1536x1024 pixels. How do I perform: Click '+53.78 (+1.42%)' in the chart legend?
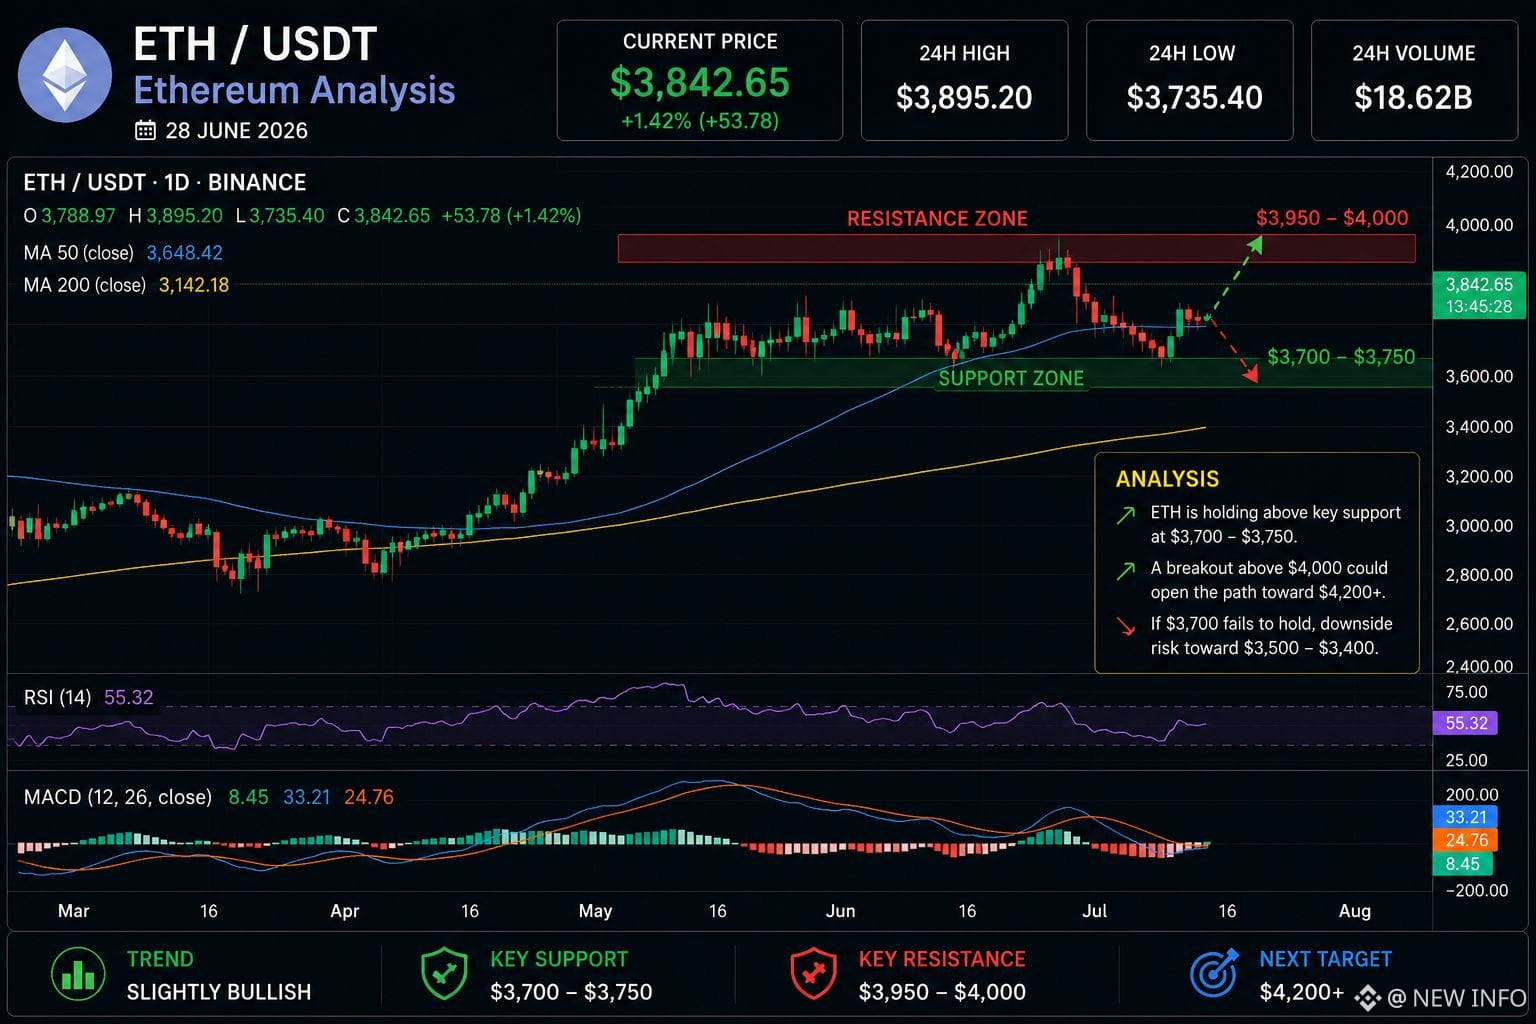point(511,216)
